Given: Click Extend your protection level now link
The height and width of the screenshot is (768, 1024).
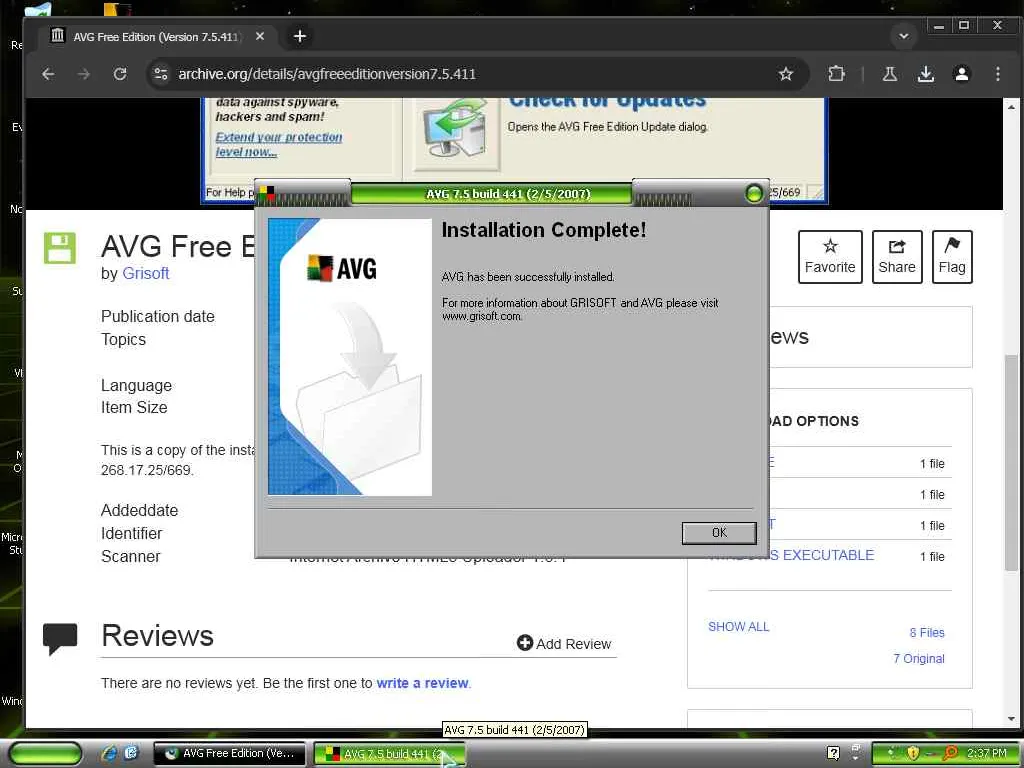Looking at the screenshot, I should coord(279,144).
